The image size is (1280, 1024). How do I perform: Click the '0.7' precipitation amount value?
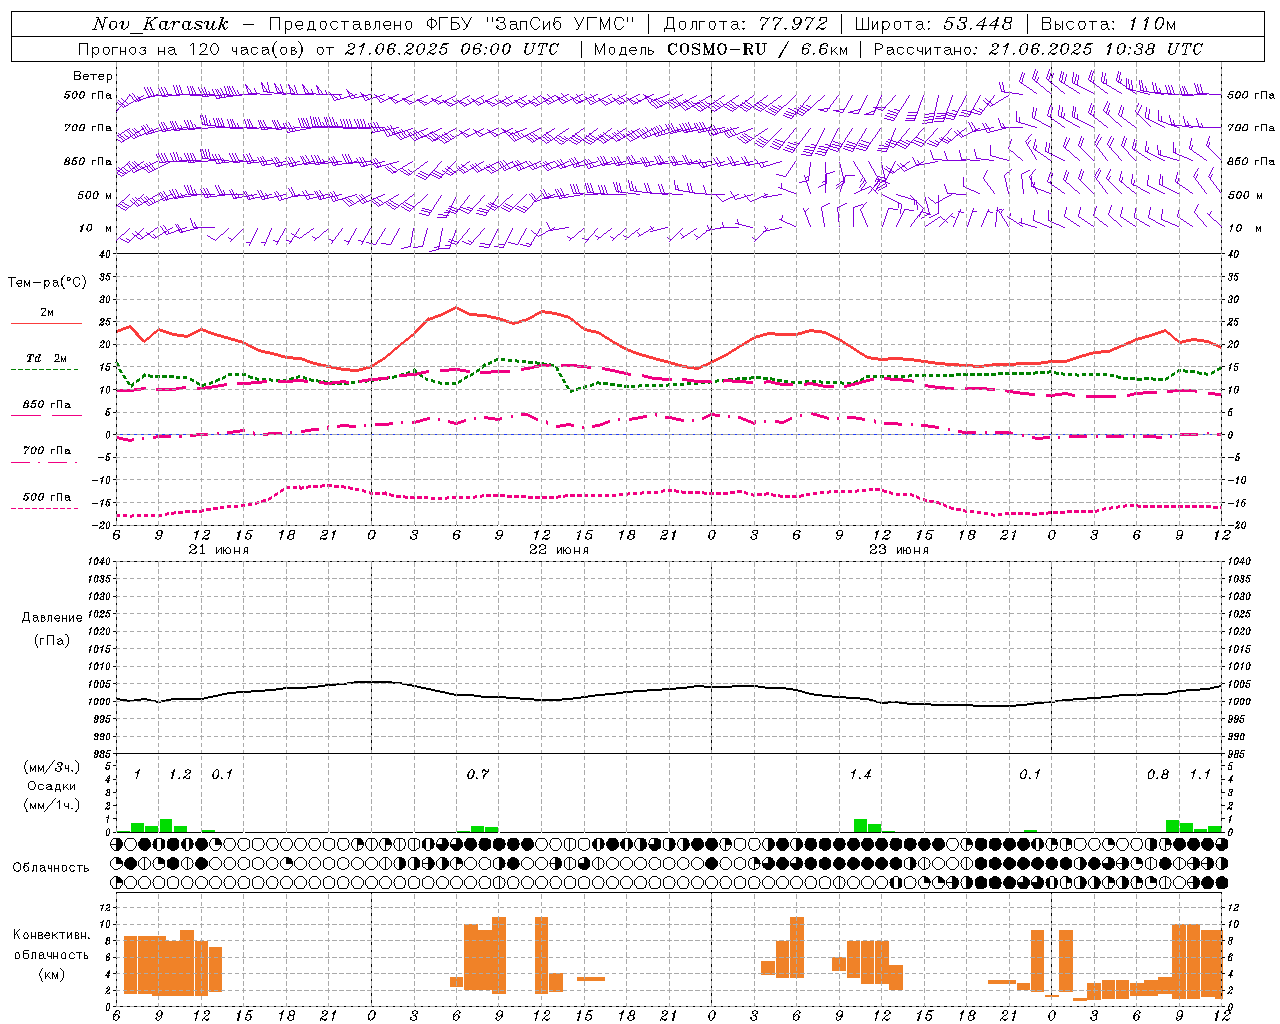click(478, 775)
